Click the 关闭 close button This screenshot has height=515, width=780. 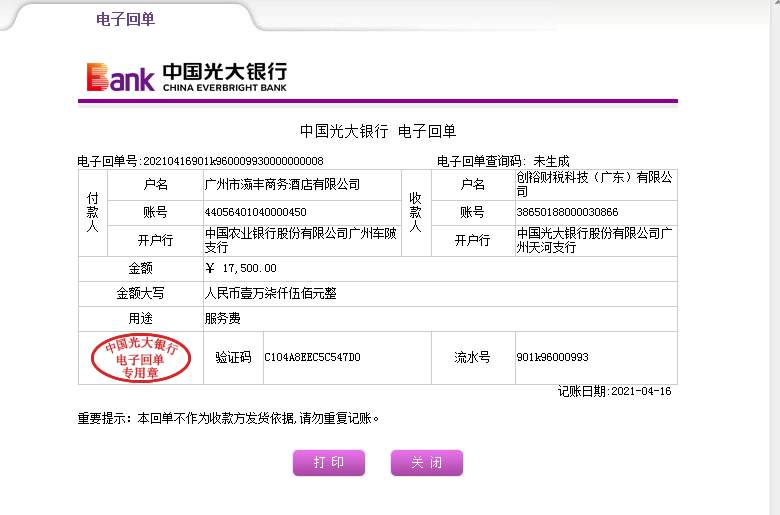click(x=427, y=463)
